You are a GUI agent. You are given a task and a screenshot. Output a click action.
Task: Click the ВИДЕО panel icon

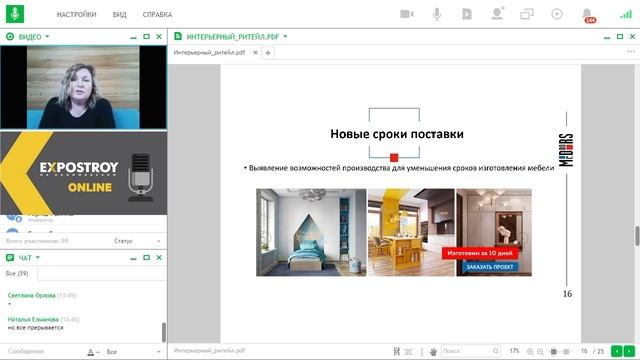click(10, 37)
